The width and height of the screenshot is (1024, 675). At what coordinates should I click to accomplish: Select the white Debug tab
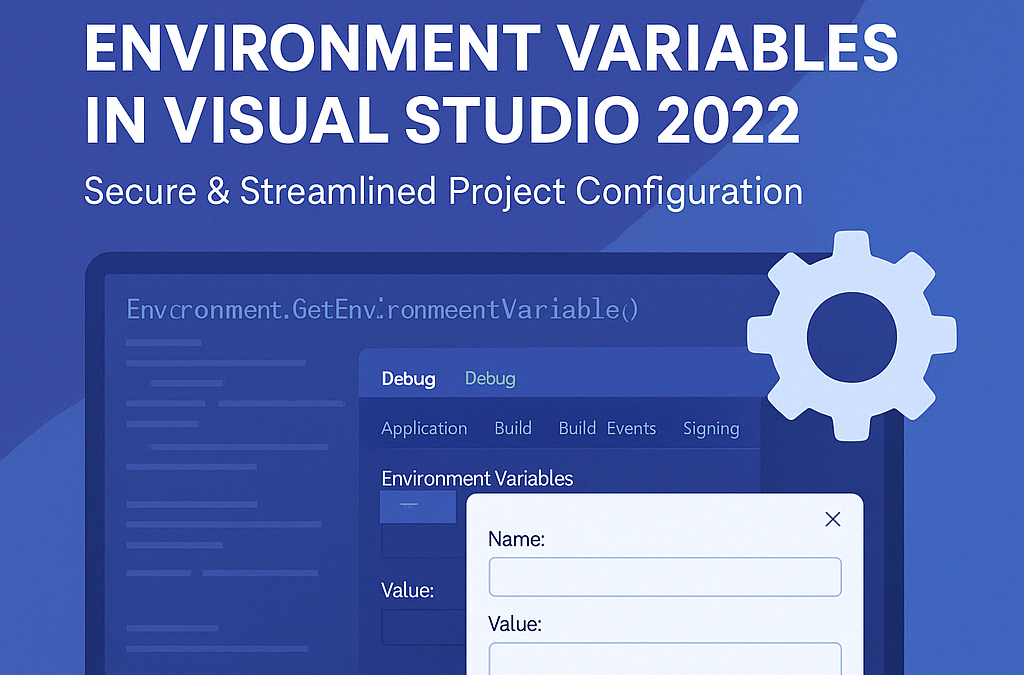(408, 379)
